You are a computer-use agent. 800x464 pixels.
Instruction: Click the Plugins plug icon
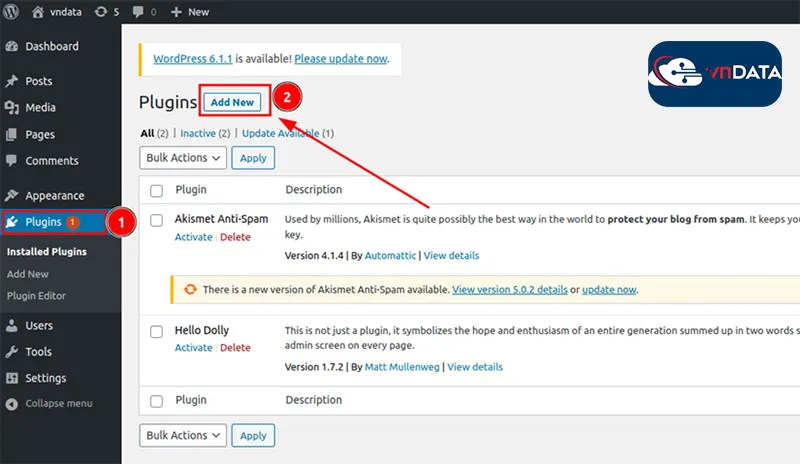tap(12, 222)
